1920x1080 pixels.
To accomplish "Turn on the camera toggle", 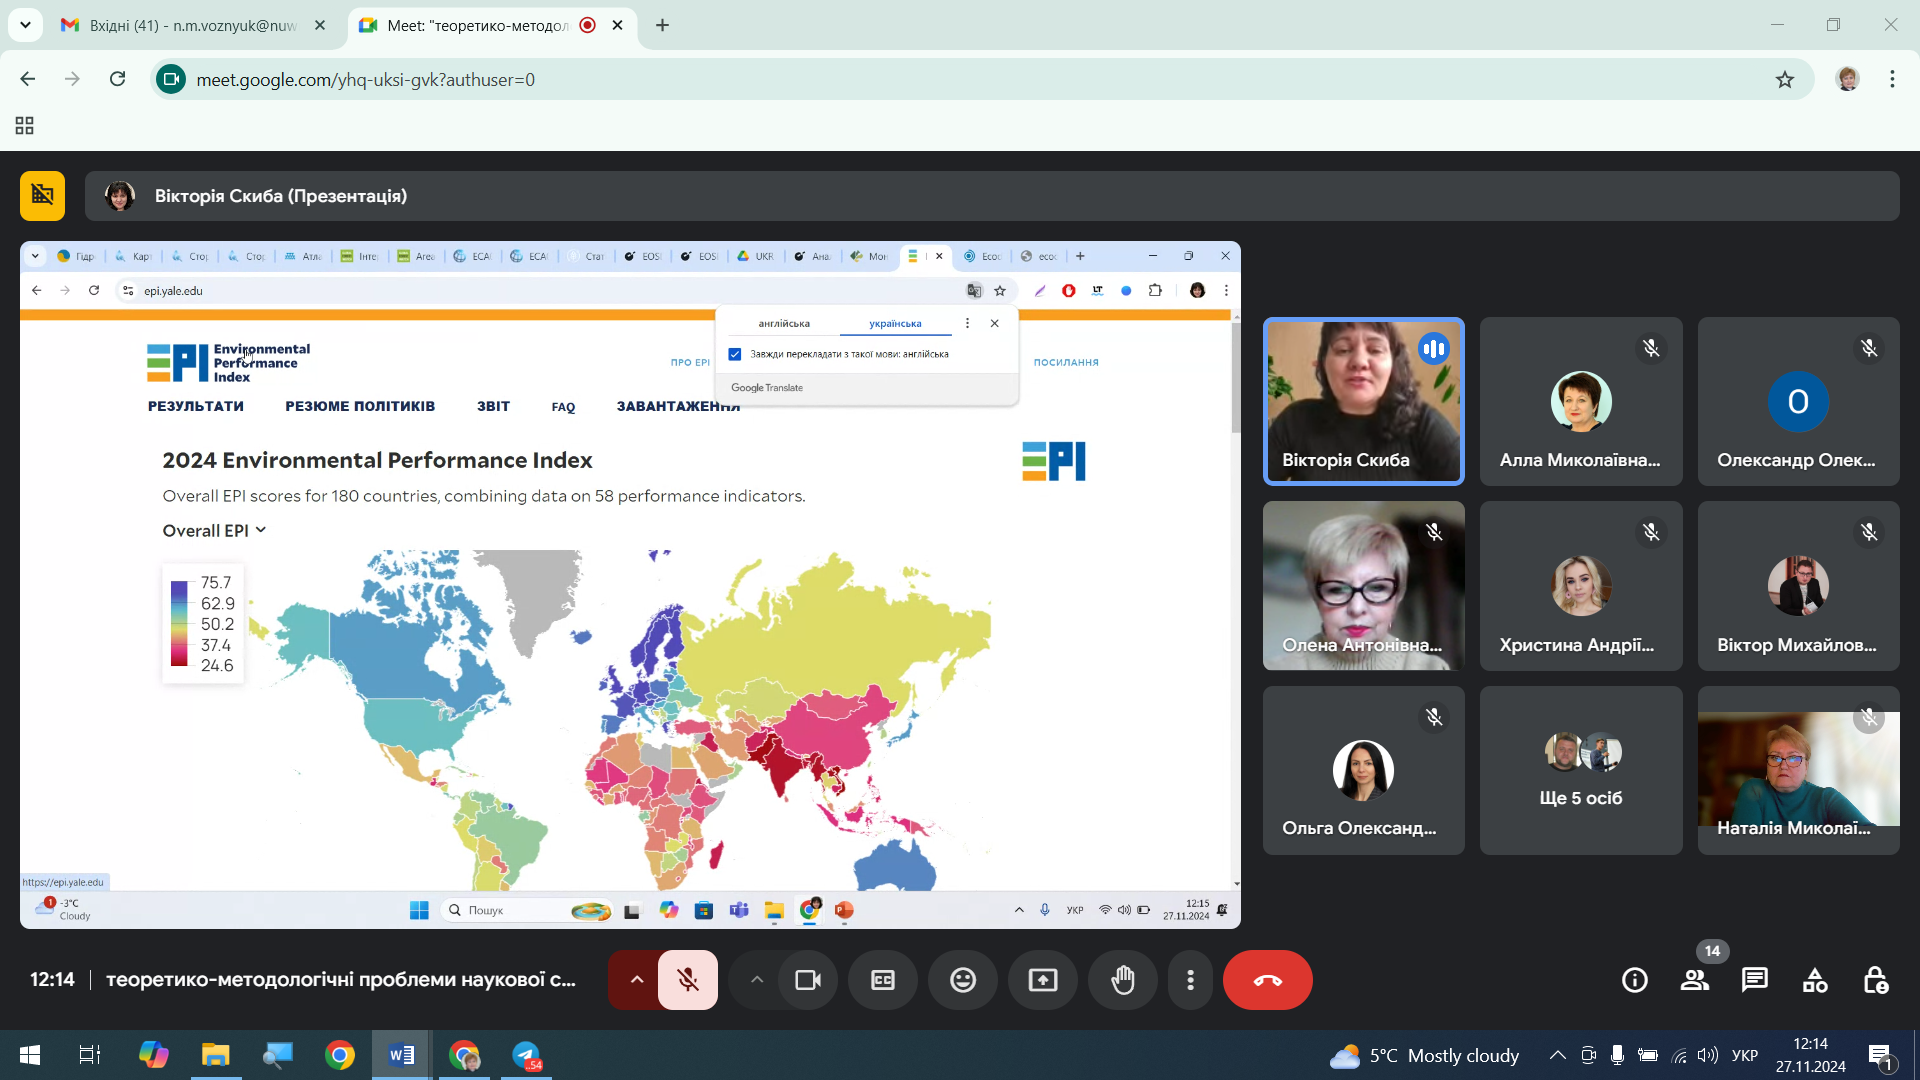I will (807, 980).
